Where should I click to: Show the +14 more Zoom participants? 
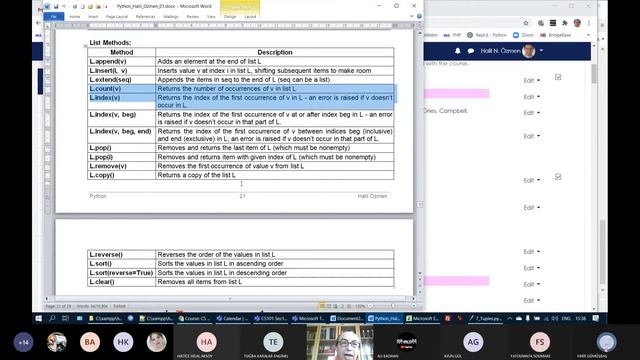click(23, 342)
